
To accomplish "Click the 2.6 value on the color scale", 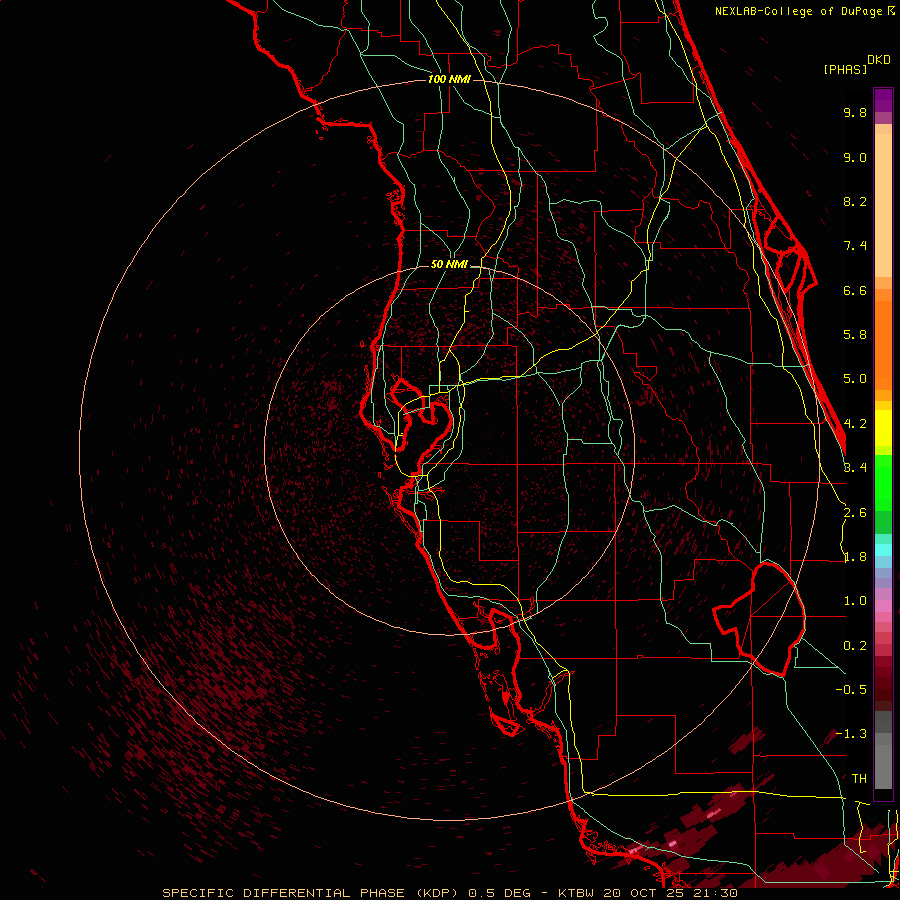I will pos(855,513).
